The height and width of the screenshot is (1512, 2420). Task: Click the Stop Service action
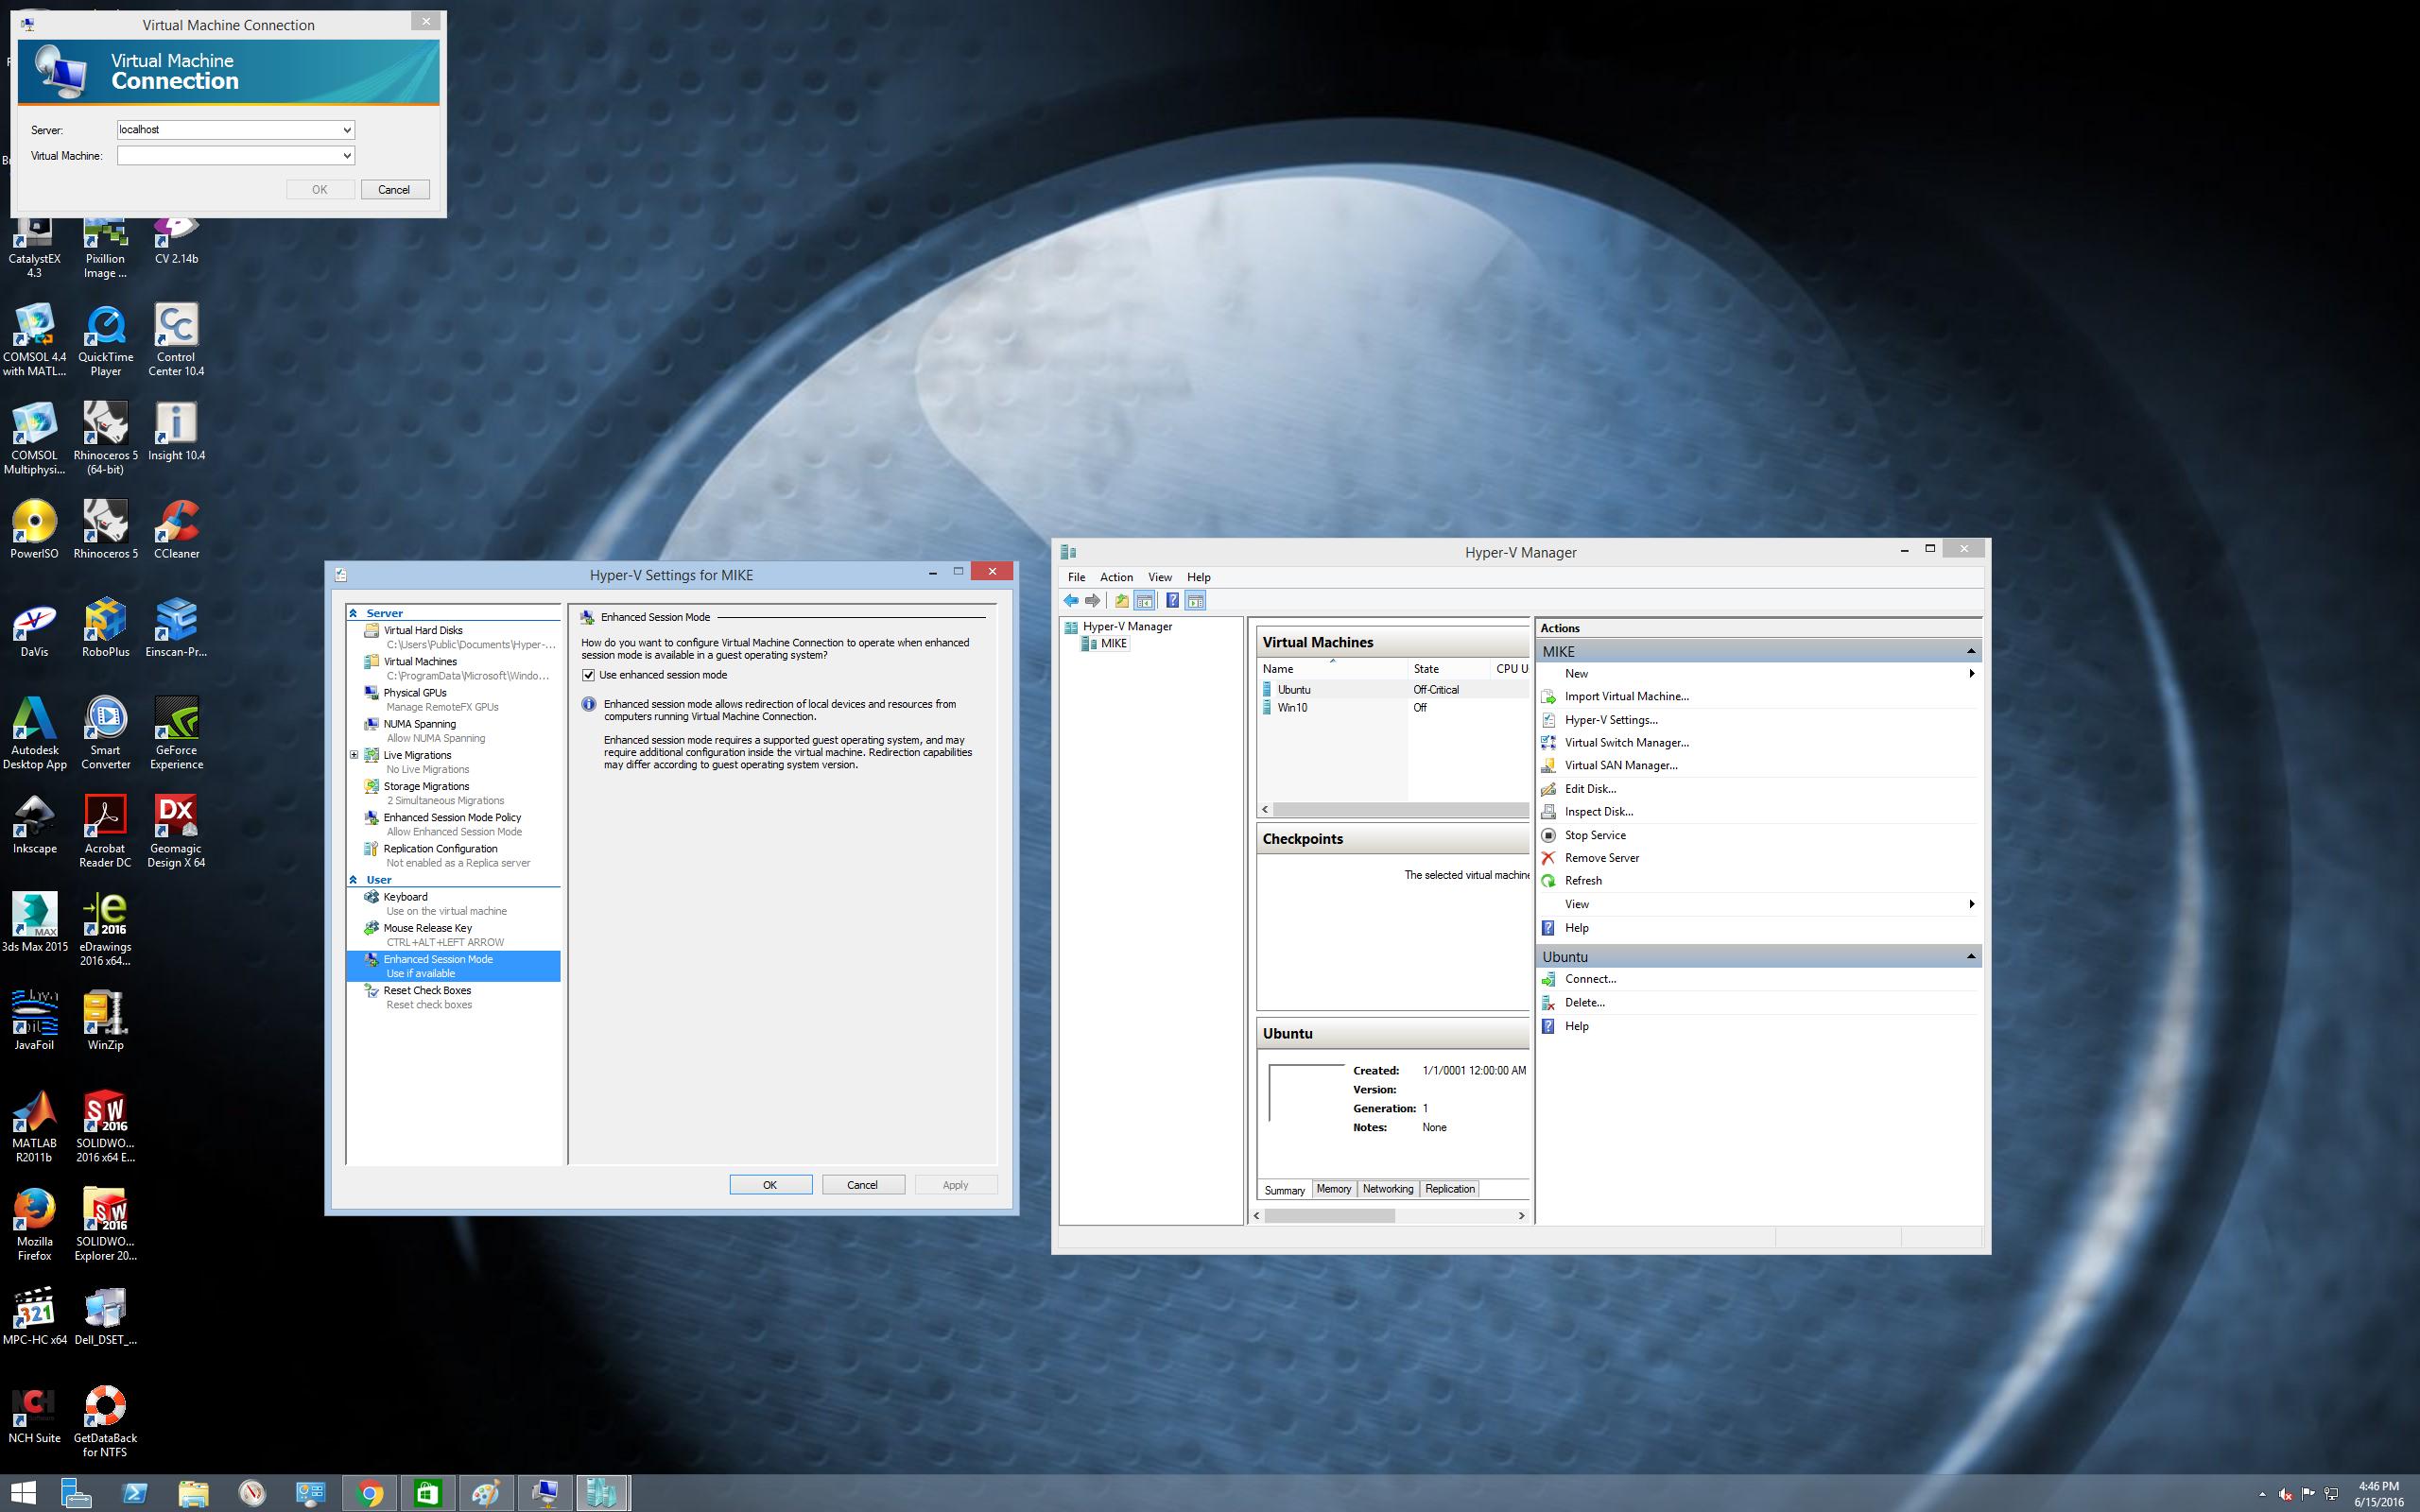(1595, 835)
